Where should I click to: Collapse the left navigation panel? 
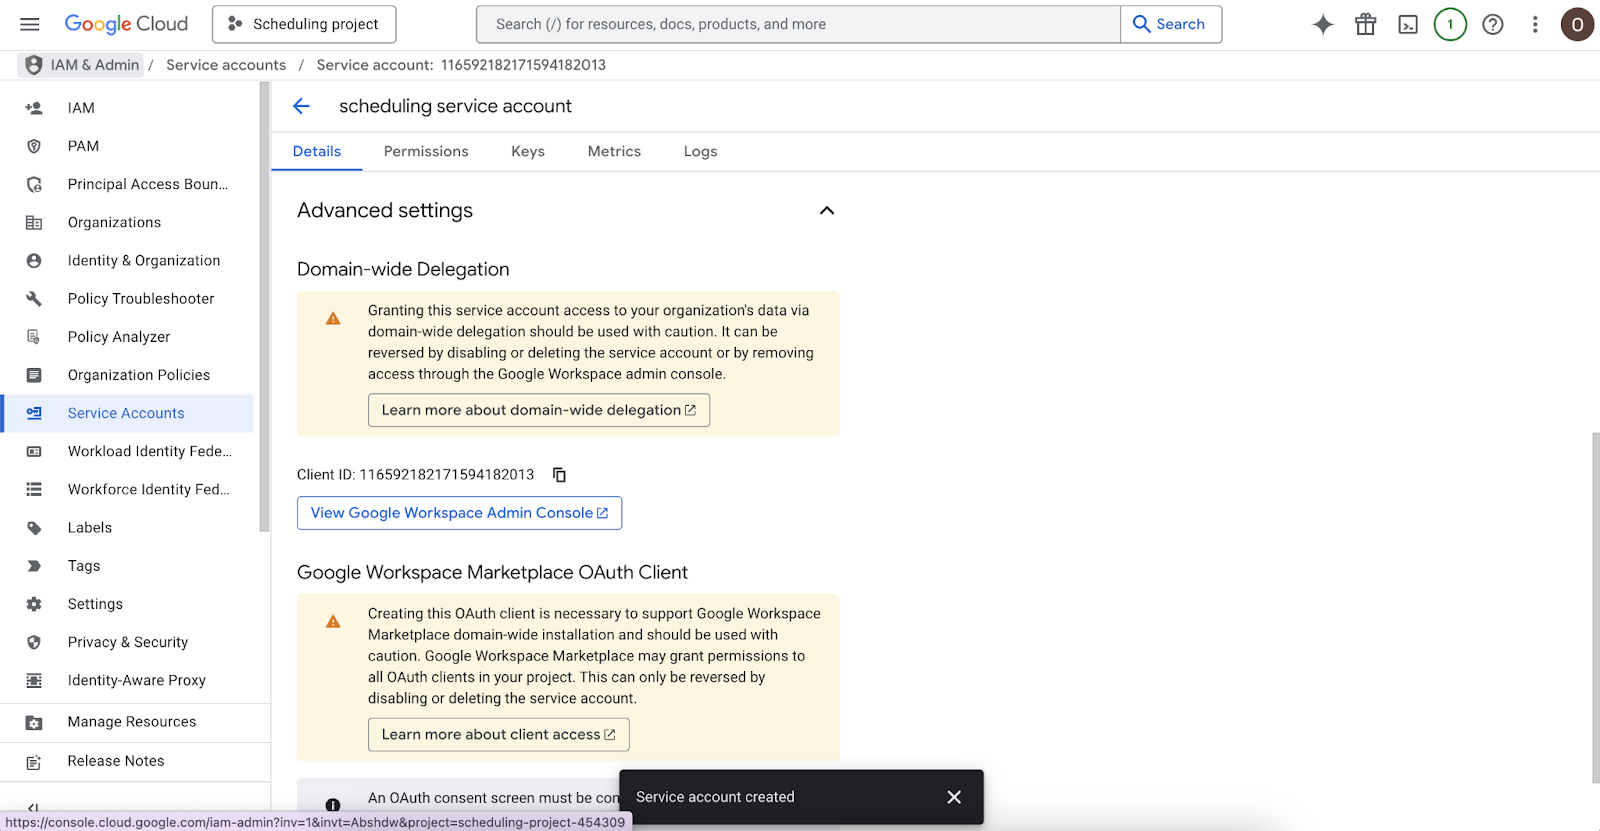point(33,807)
